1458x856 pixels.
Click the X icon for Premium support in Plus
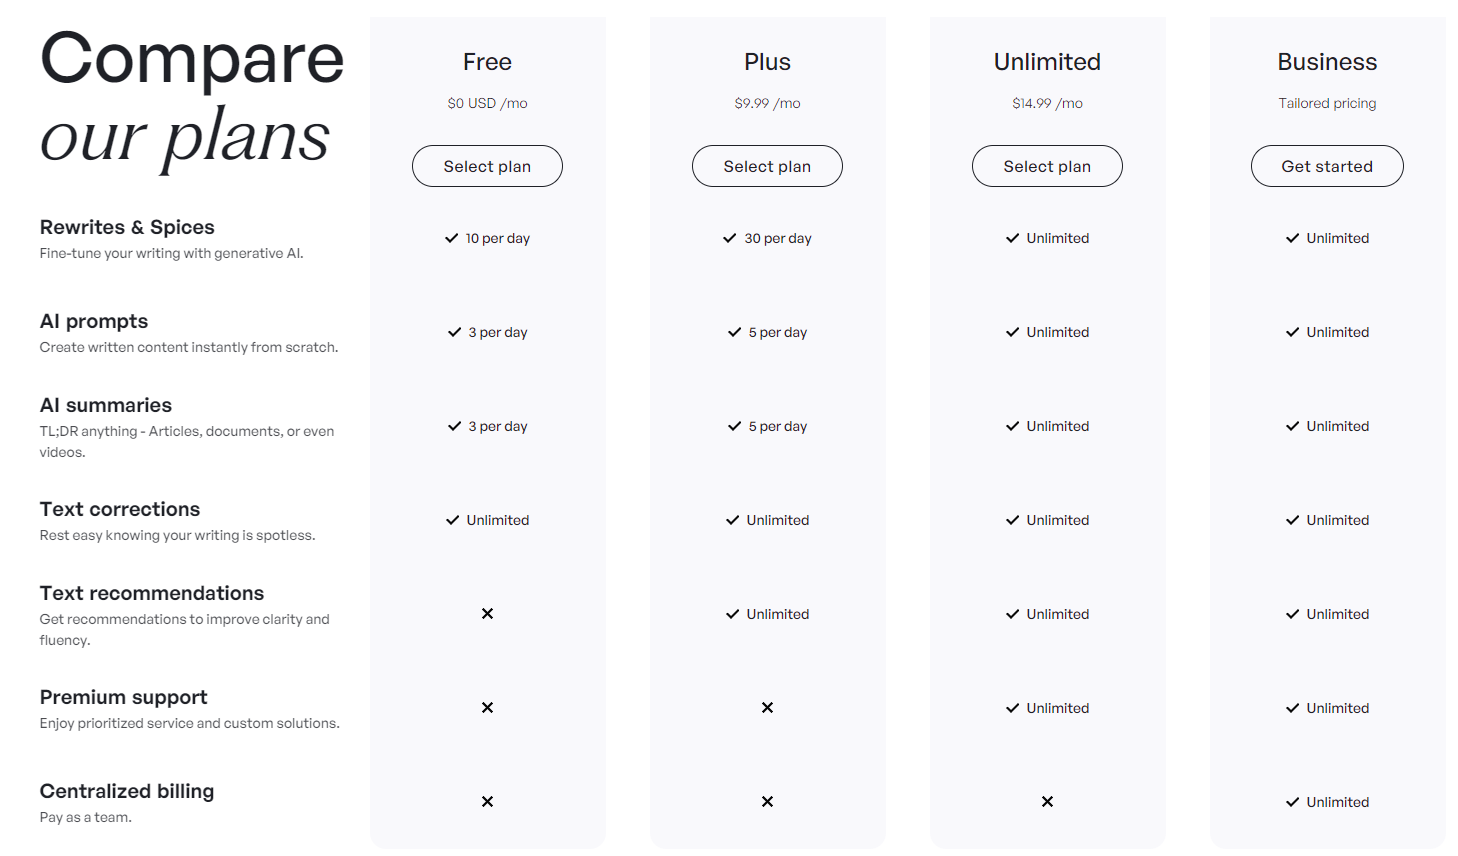[767, 707]
